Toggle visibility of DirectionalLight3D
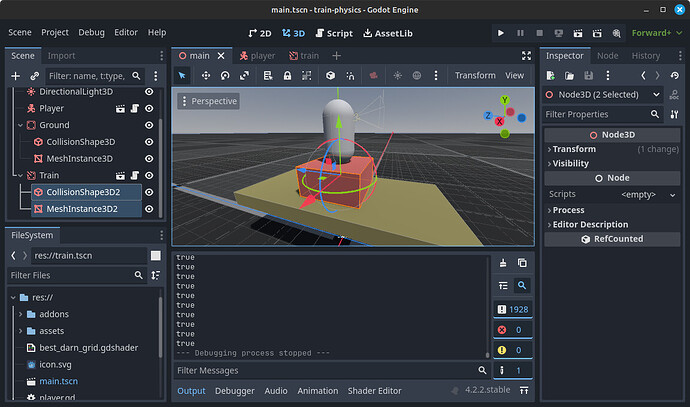The image size is (690, 407). pos(149,92)
